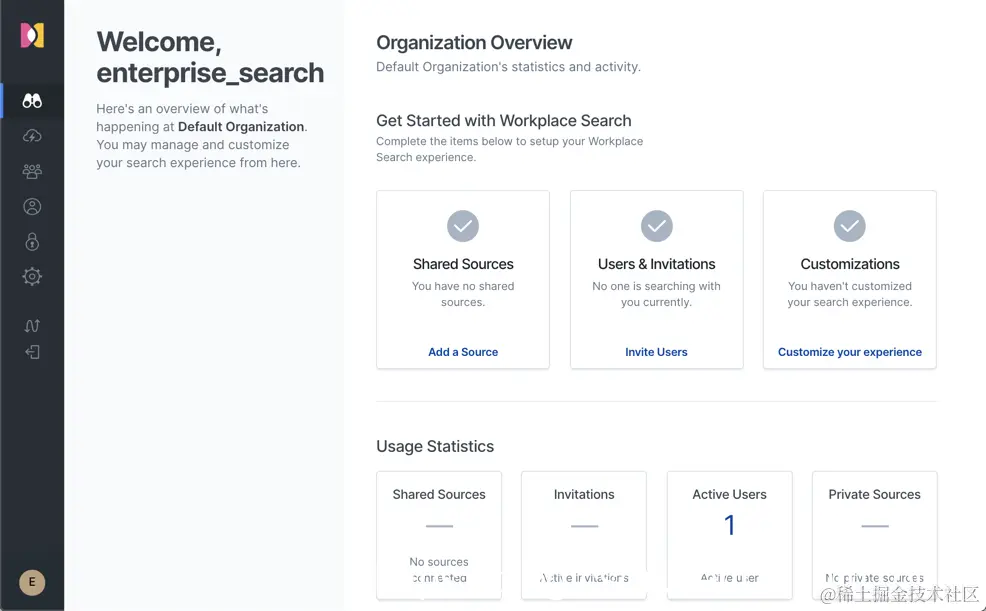Open Settings gear icon in sidebar

[32, 277]
